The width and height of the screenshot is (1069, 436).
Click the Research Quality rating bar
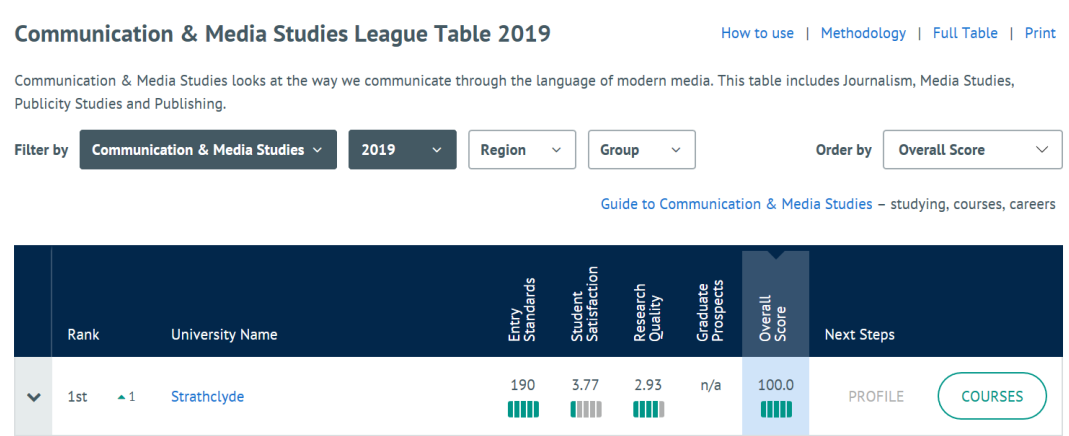649,409
